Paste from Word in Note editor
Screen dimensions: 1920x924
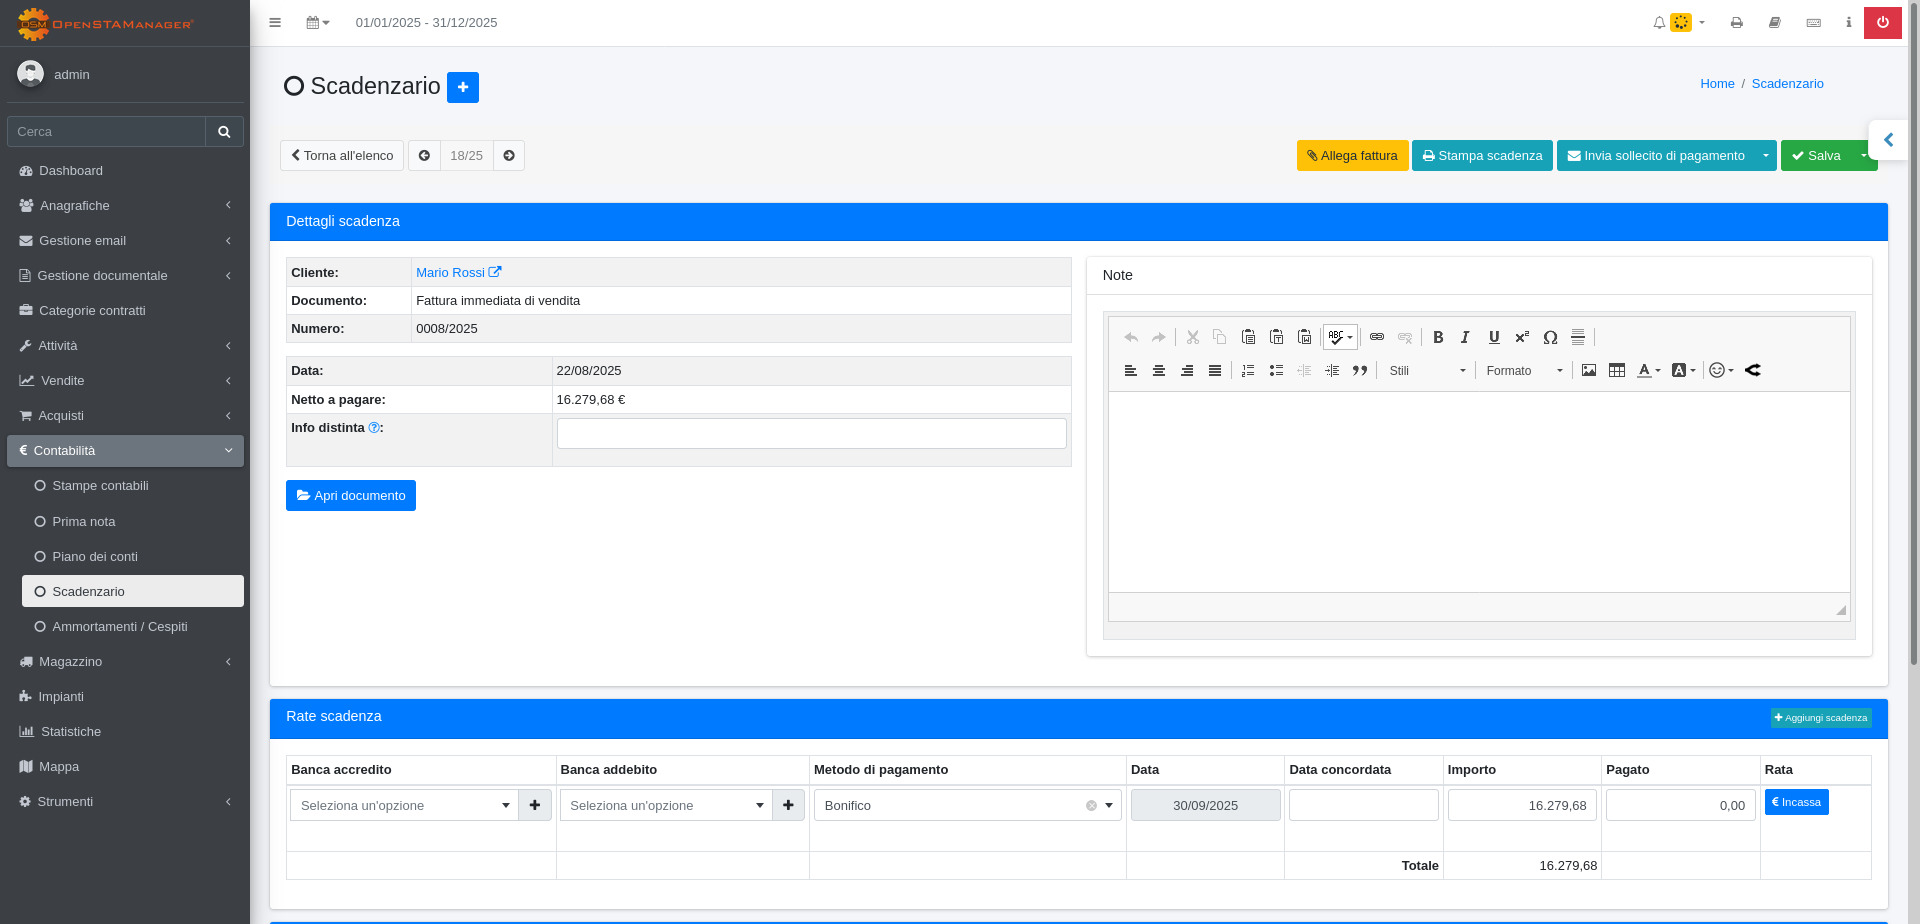click(x=1304, y=337)
